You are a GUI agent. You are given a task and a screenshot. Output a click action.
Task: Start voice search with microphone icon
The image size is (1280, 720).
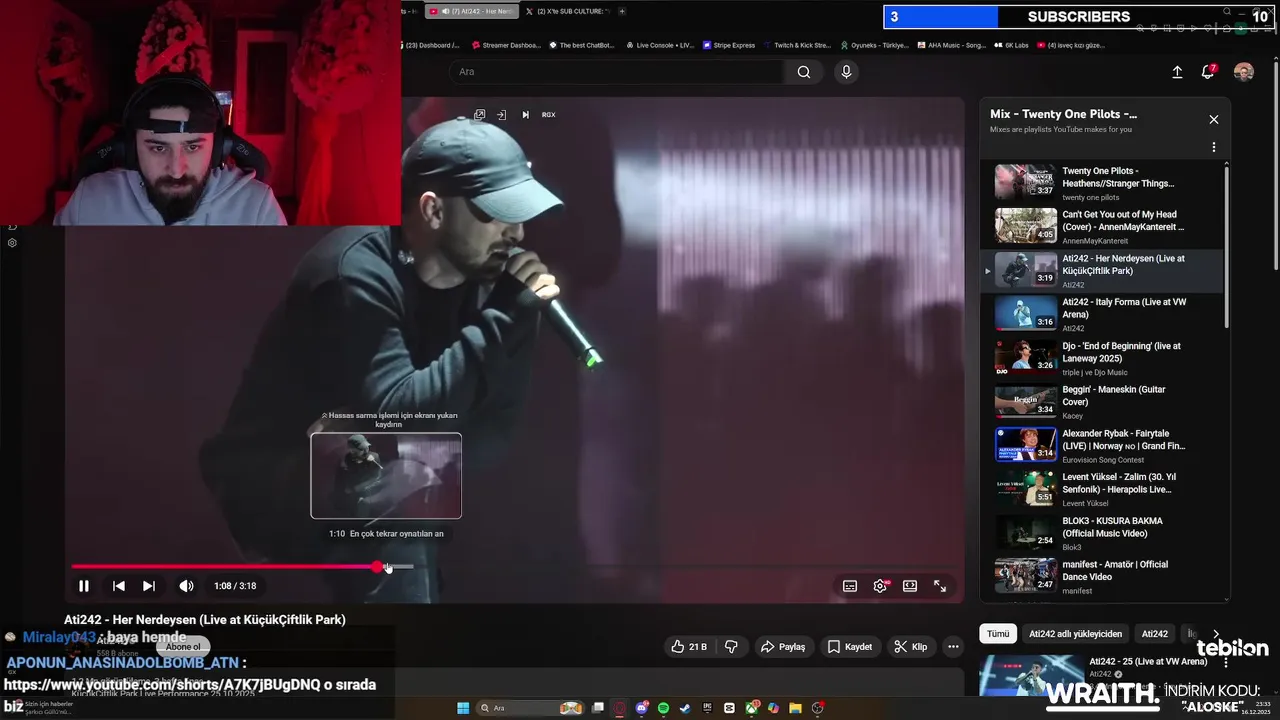coord(846,72)
